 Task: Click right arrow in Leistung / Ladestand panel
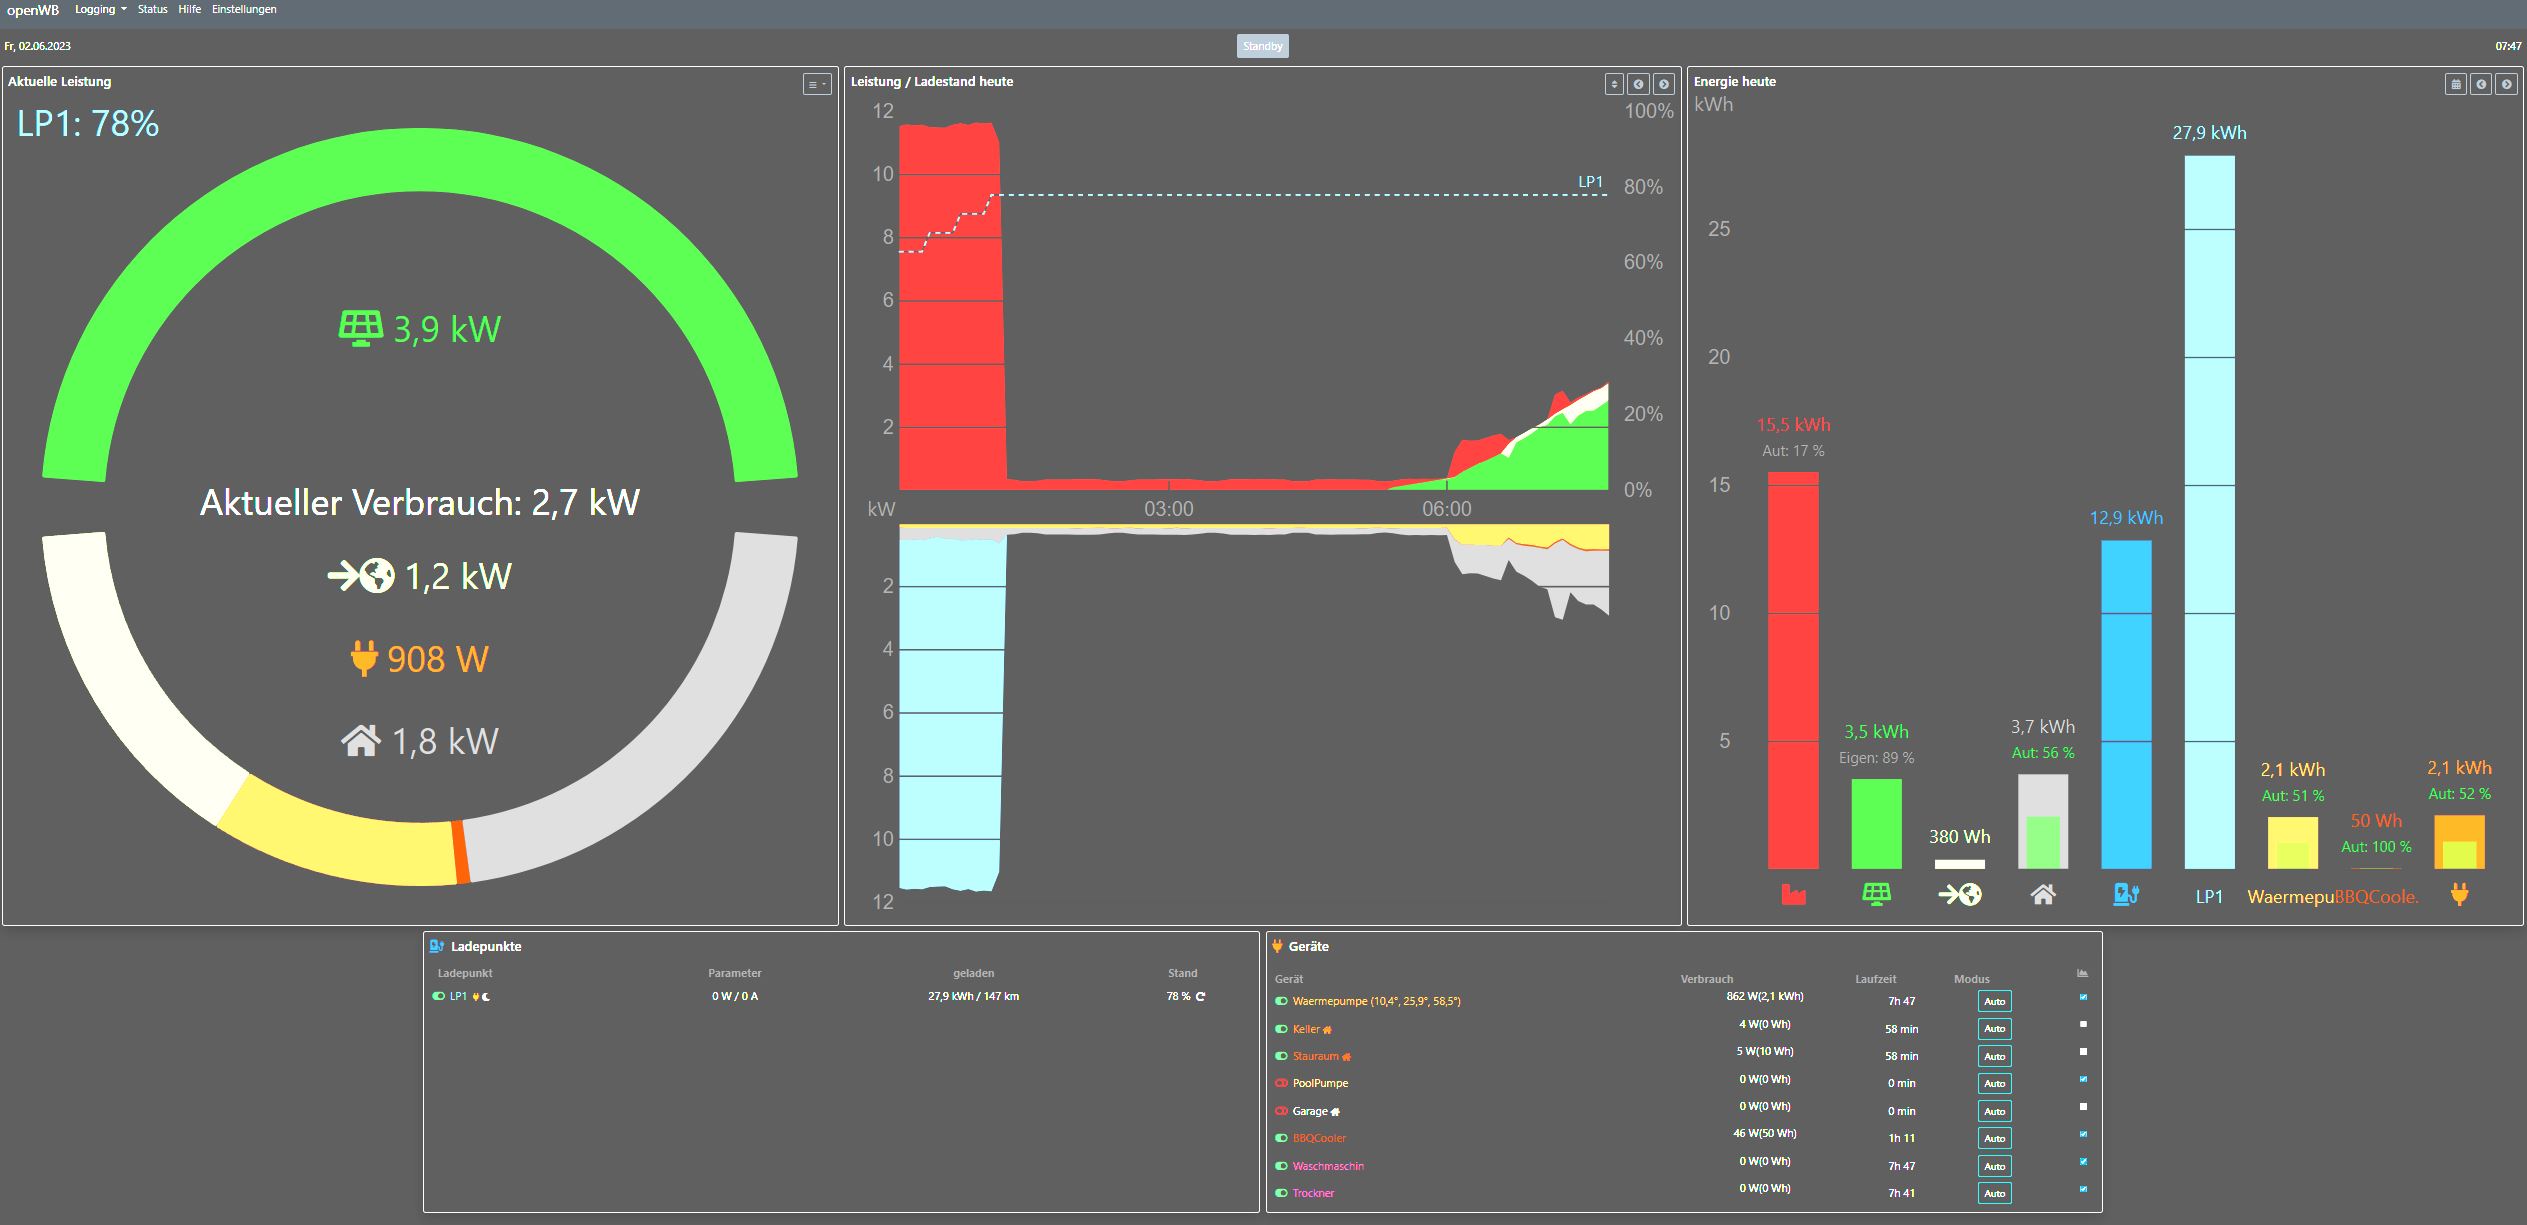click(x=1663, y=85)
